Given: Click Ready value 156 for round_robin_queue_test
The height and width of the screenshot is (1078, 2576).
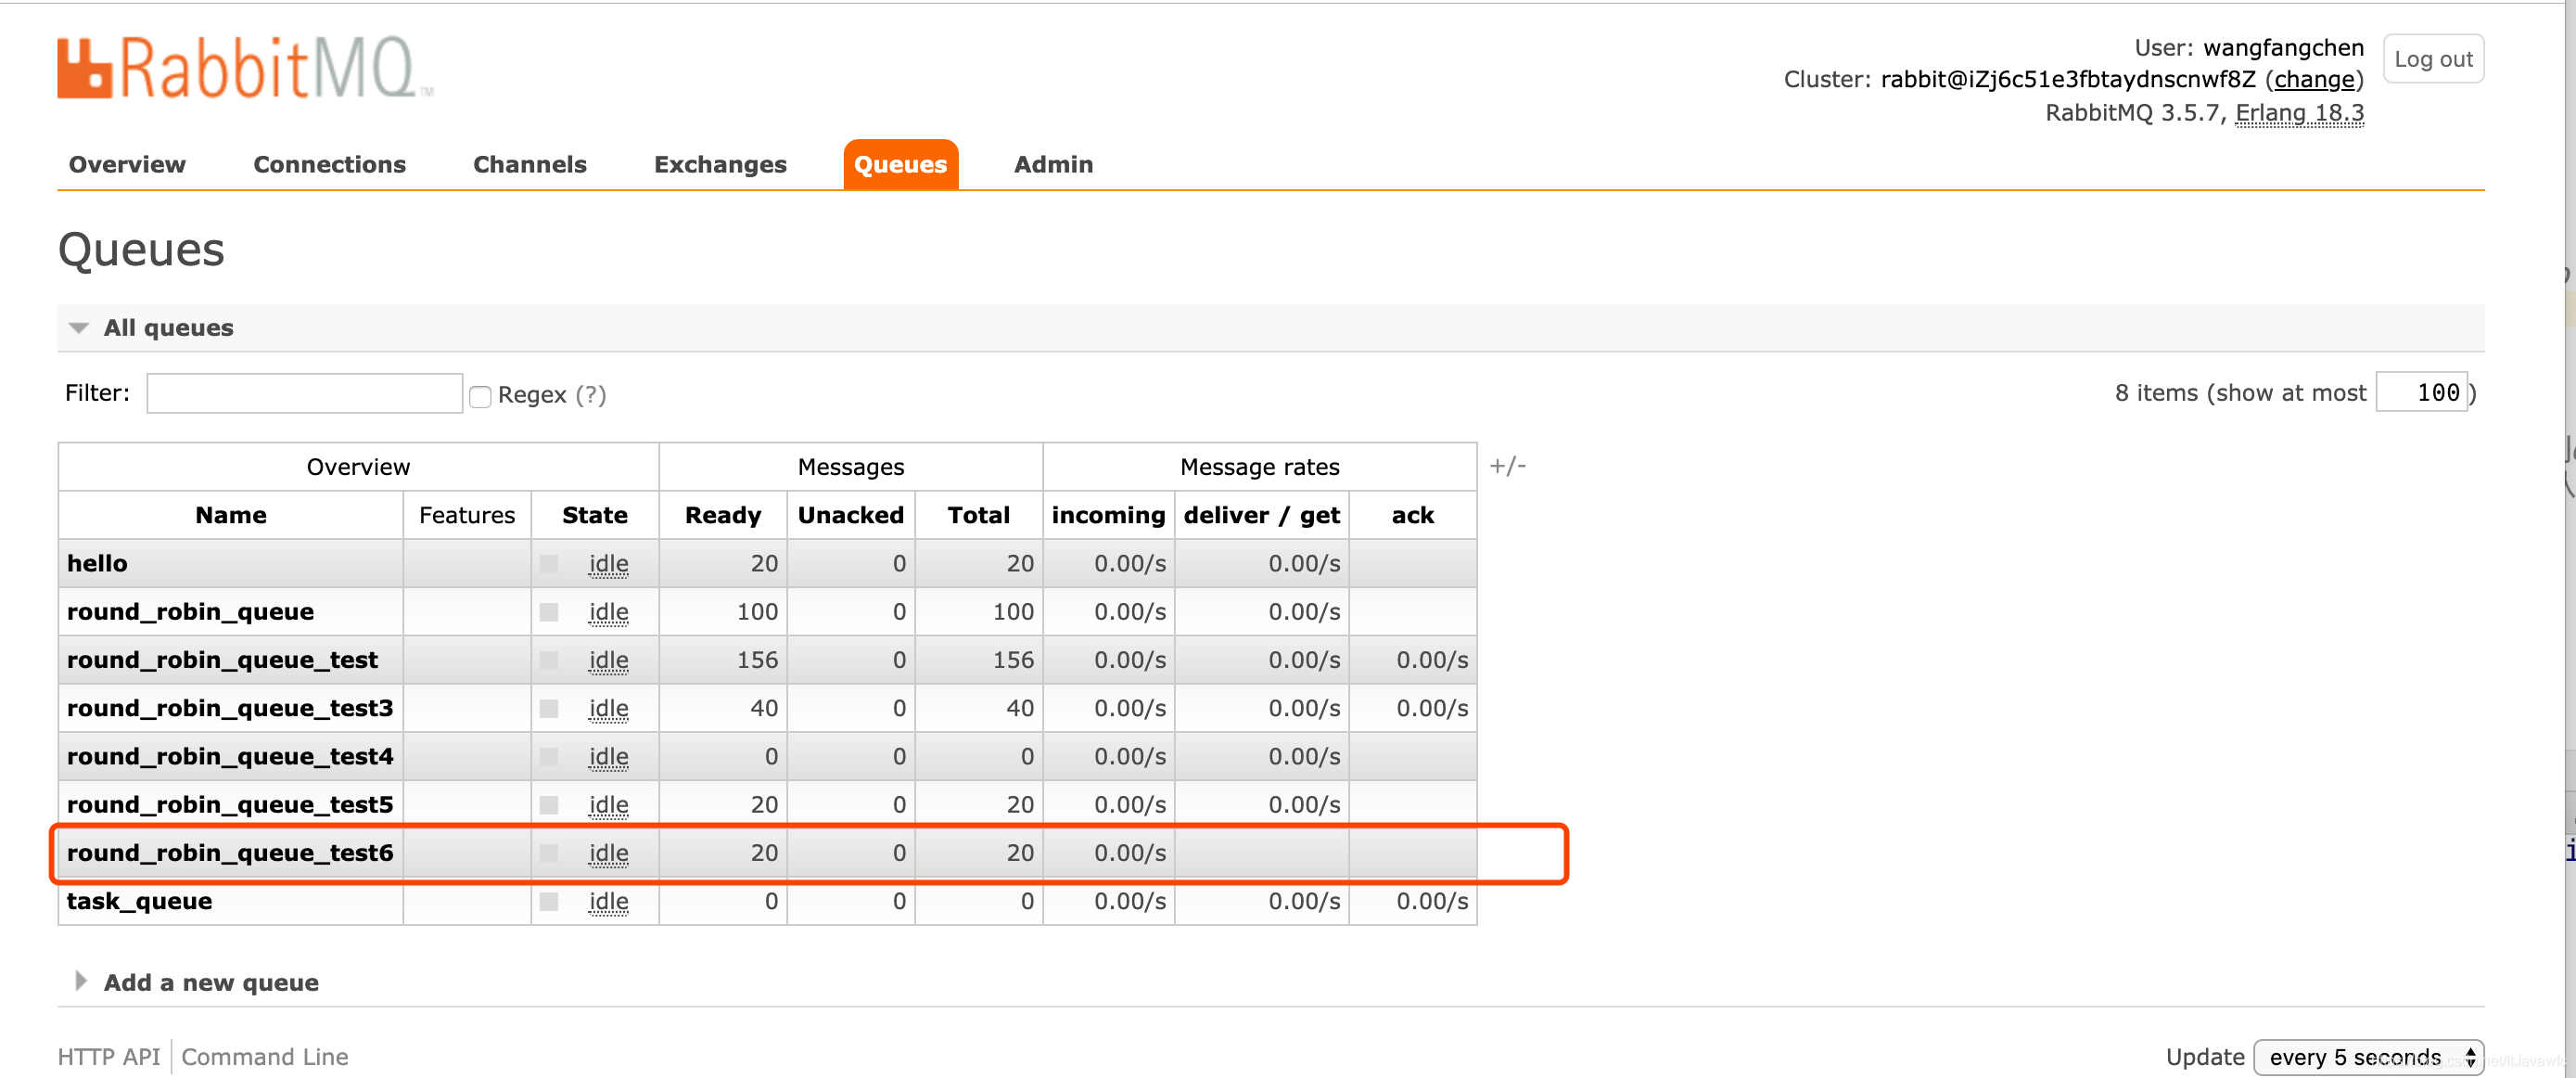Looking at the screenshot, I should click(x=757, y=659).
